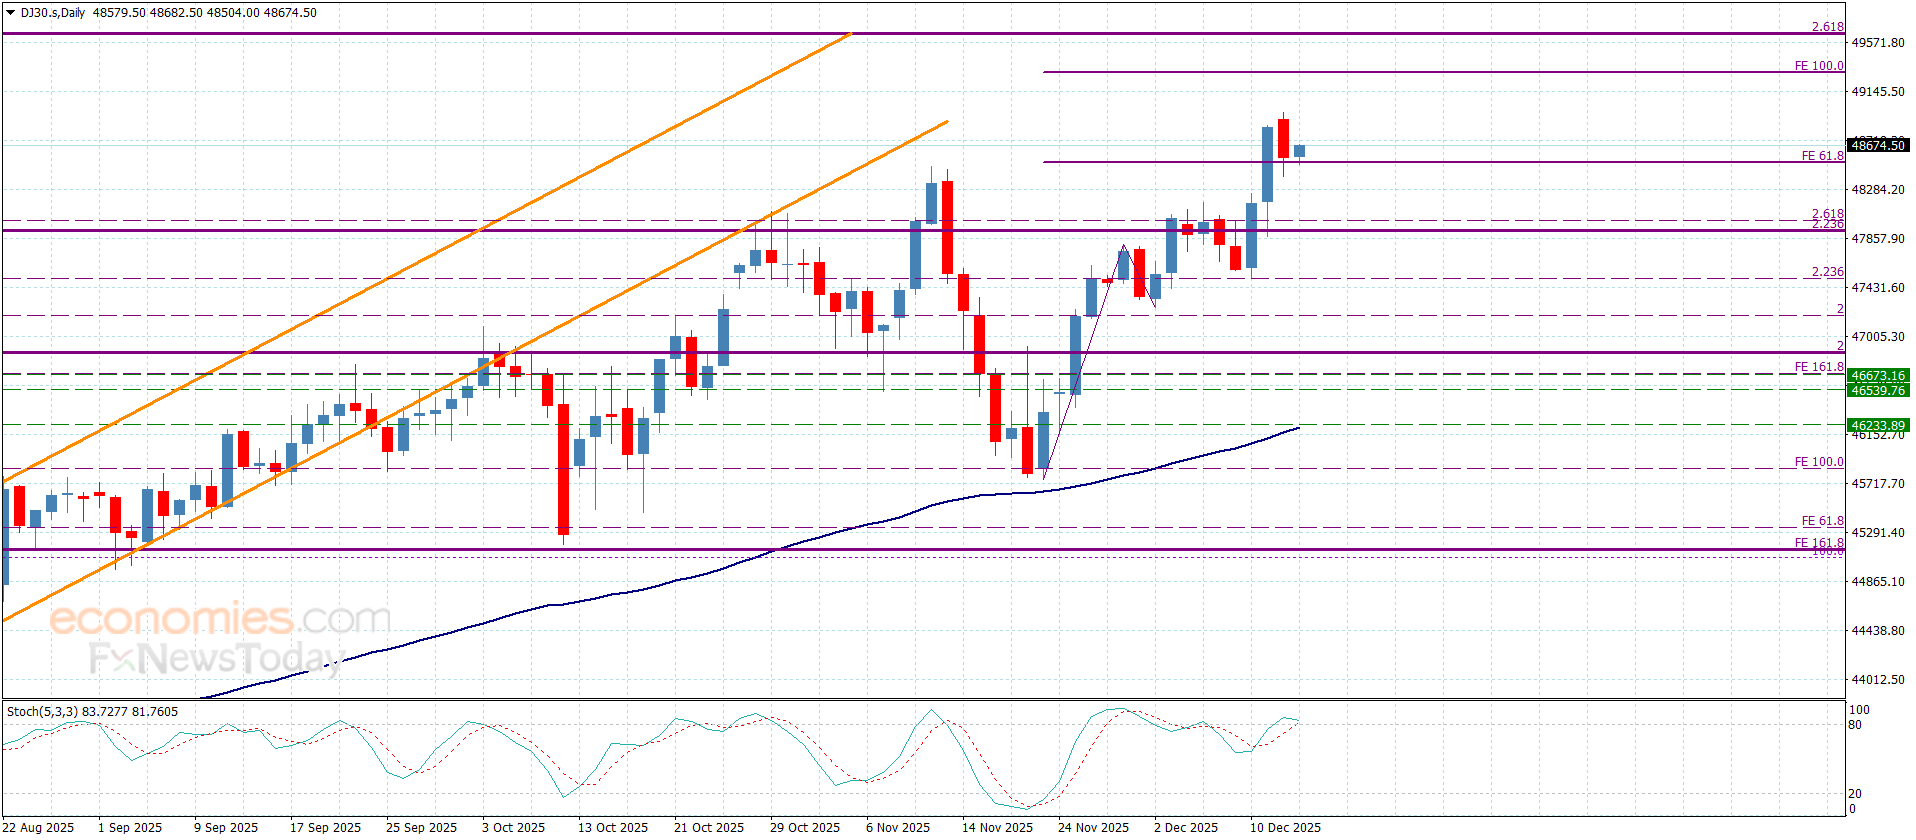Click the 6 Nov 2025 date label
This screenshot has width=1916, height=840.
tap(898, 827)
